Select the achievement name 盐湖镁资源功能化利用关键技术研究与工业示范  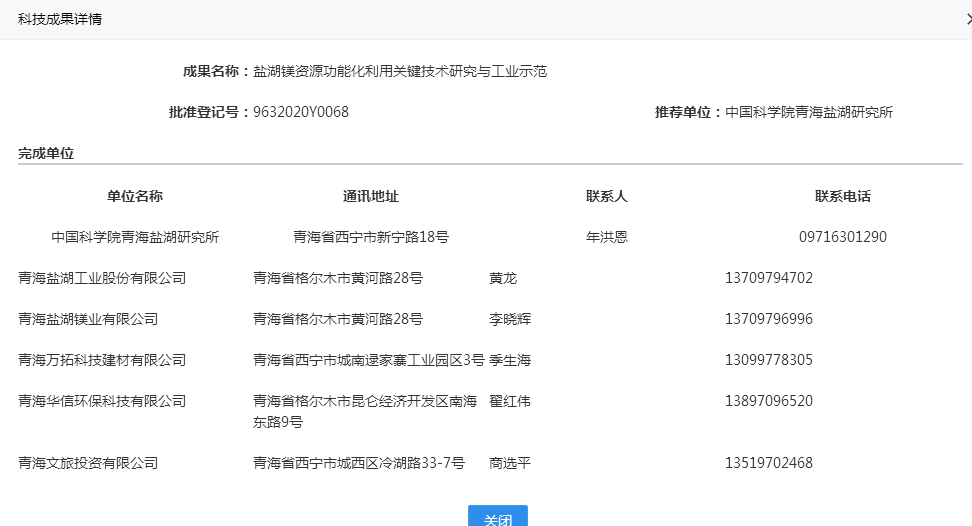pyautogui.click(x=400, y=71)
